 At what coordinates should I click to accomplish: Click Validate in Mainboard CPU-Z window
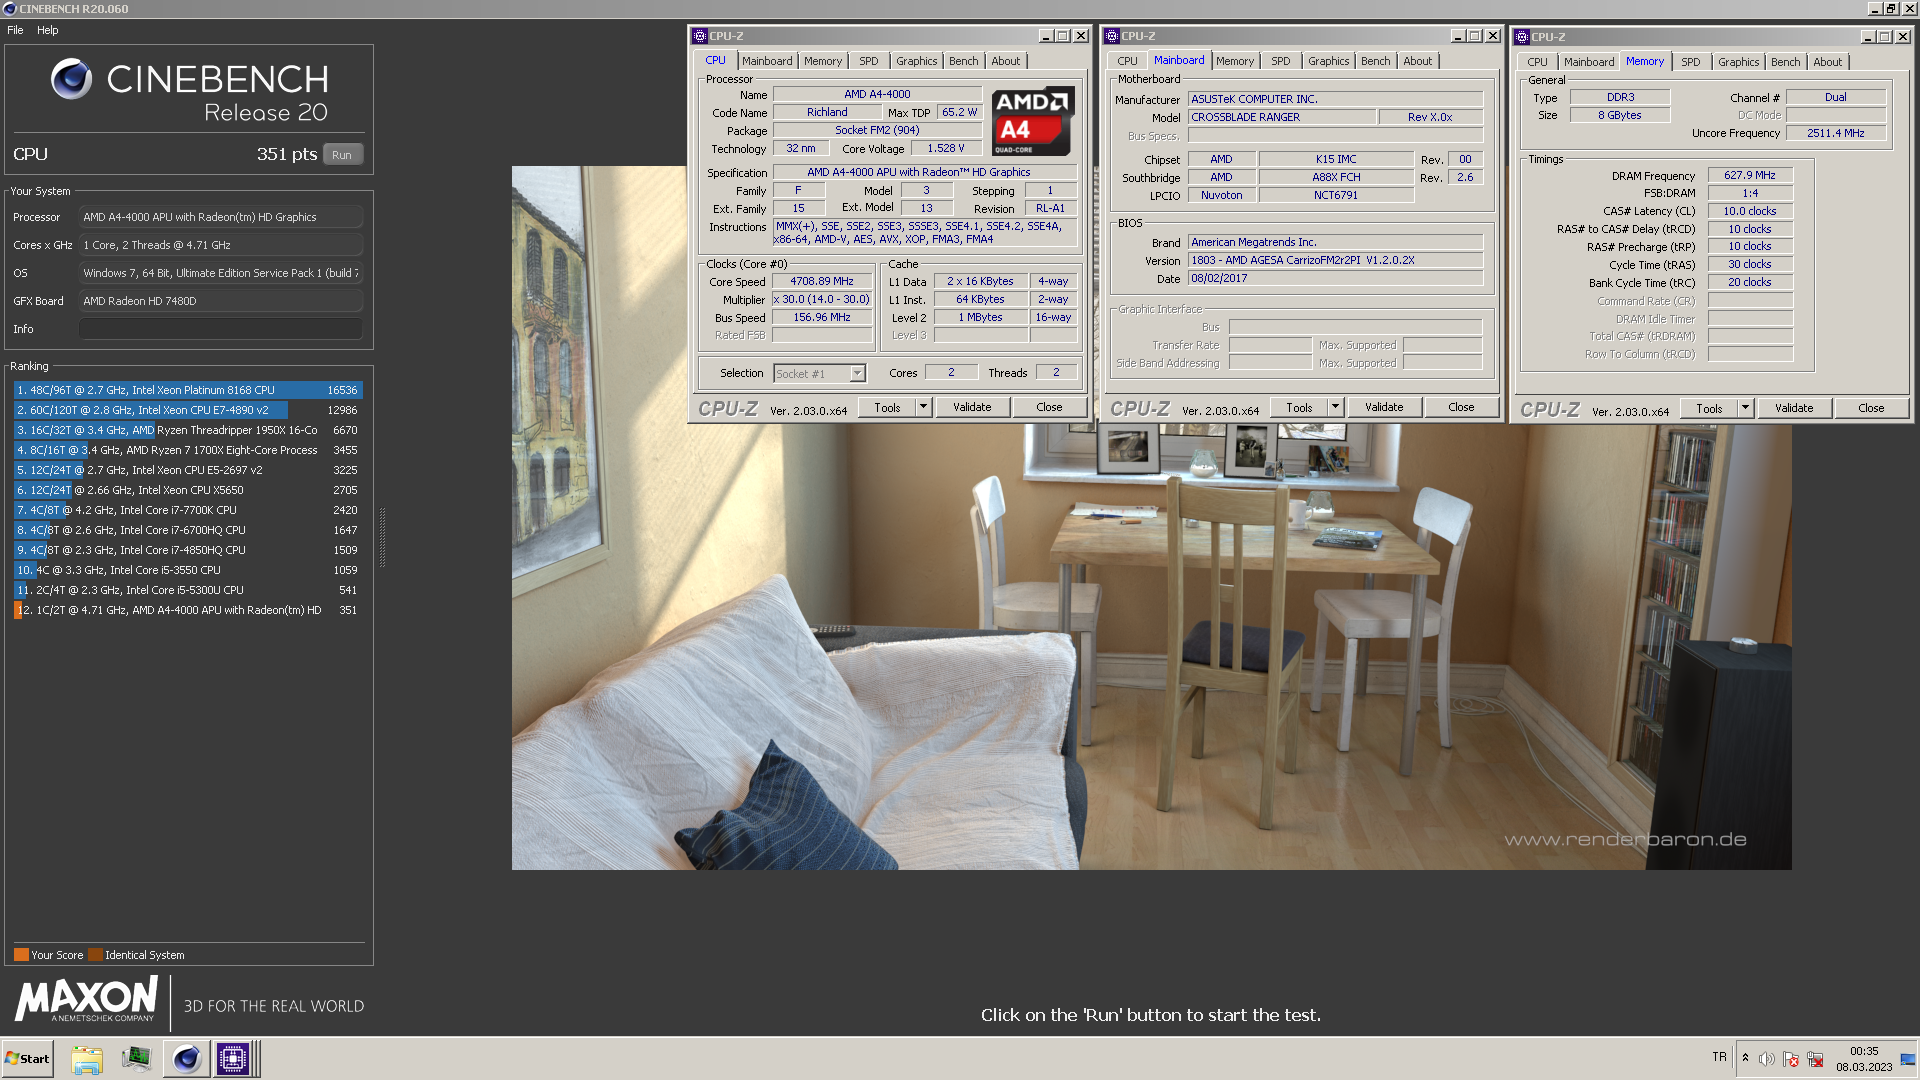point(1384,407)
